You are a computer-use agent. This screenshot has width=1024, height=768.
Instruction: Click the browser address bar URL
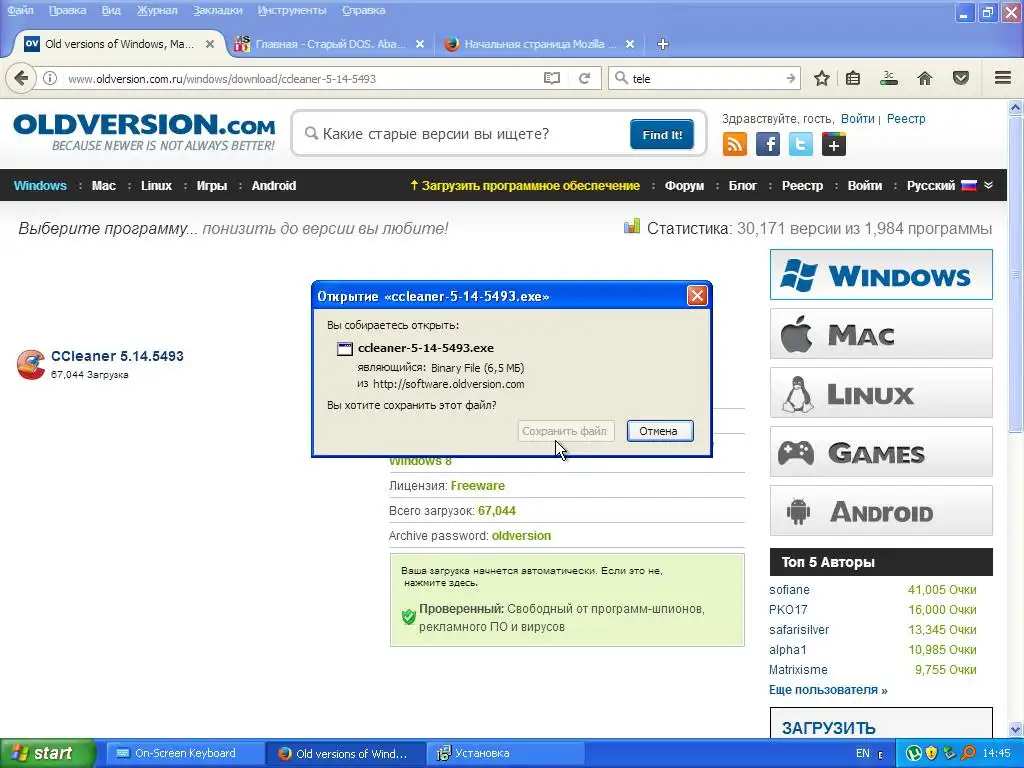[300, 78]
